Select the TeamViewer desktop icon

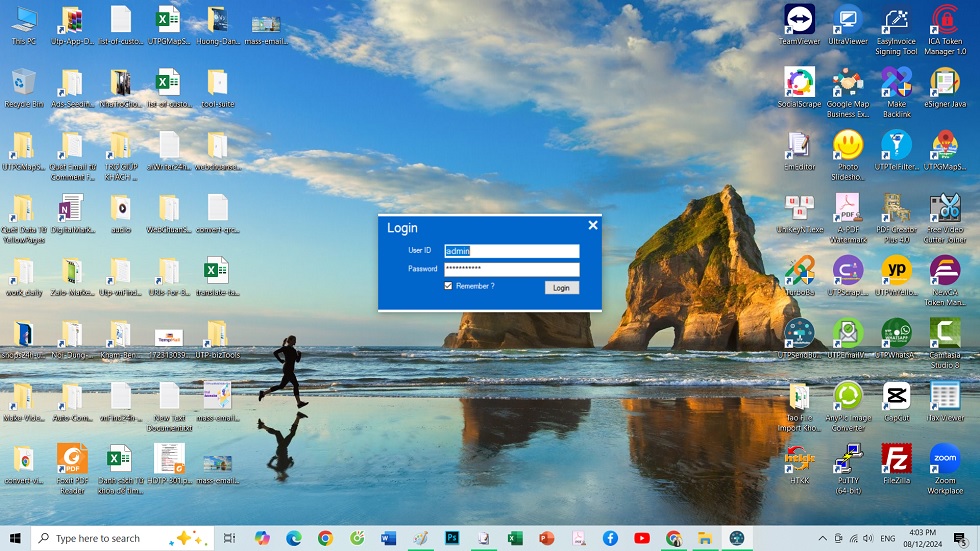[x=799, y=20]
